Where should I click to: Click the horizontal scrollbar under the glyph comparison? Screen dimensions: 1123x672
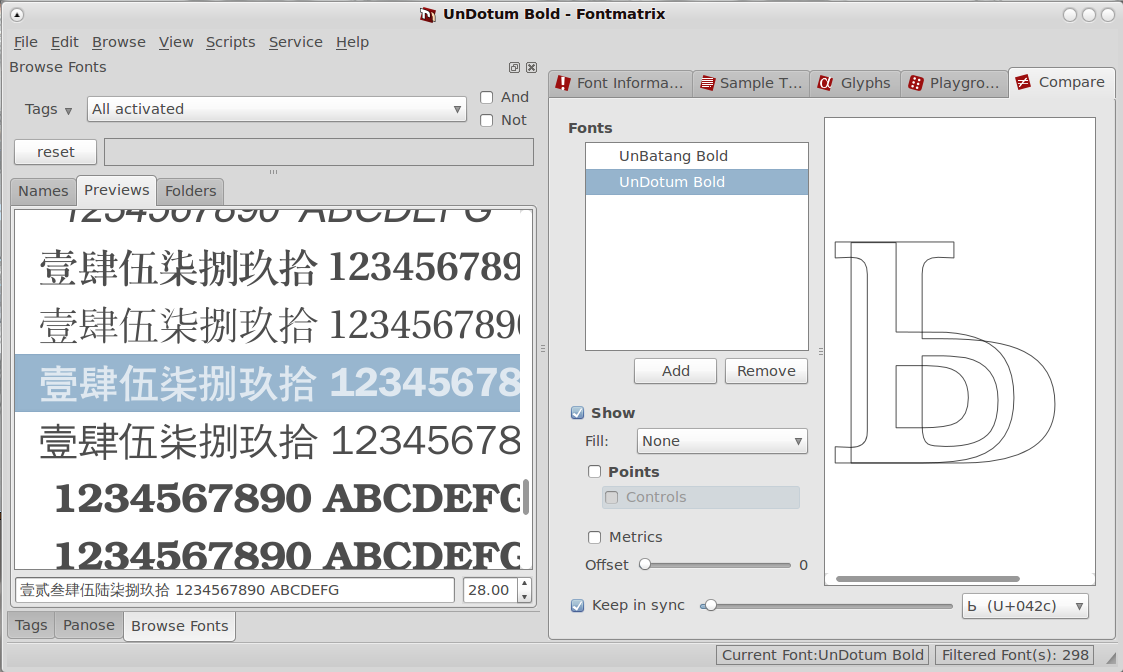(927, 579)
